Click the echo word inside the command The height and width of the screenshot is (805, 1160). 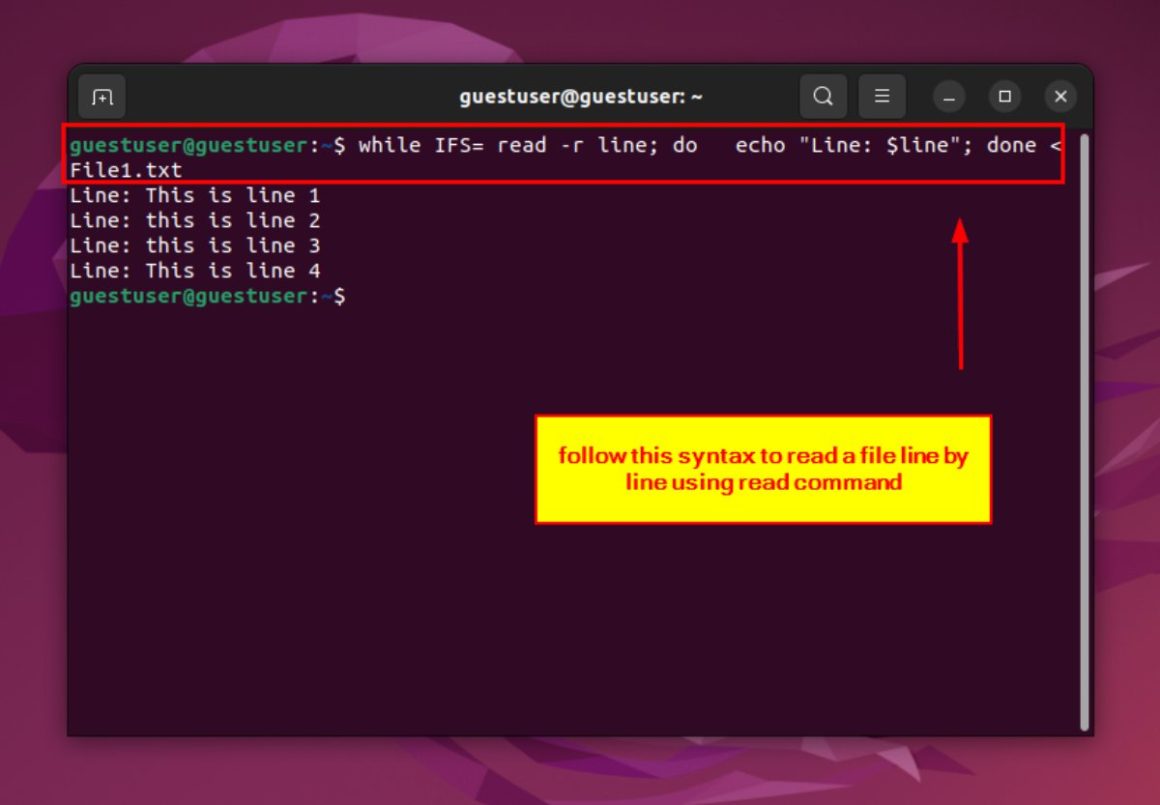pyautogui.click(x=762, y=145)
